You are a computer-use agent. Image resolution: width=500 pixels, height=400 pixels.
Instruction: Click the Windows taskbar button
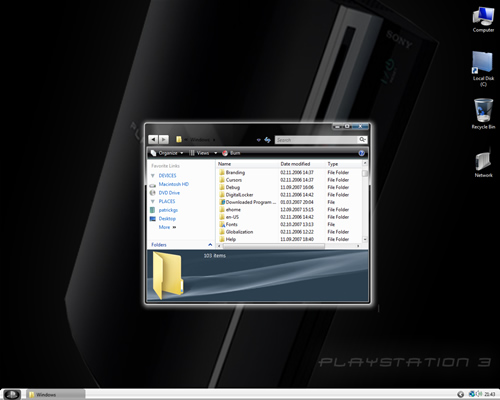click(55, 395)
